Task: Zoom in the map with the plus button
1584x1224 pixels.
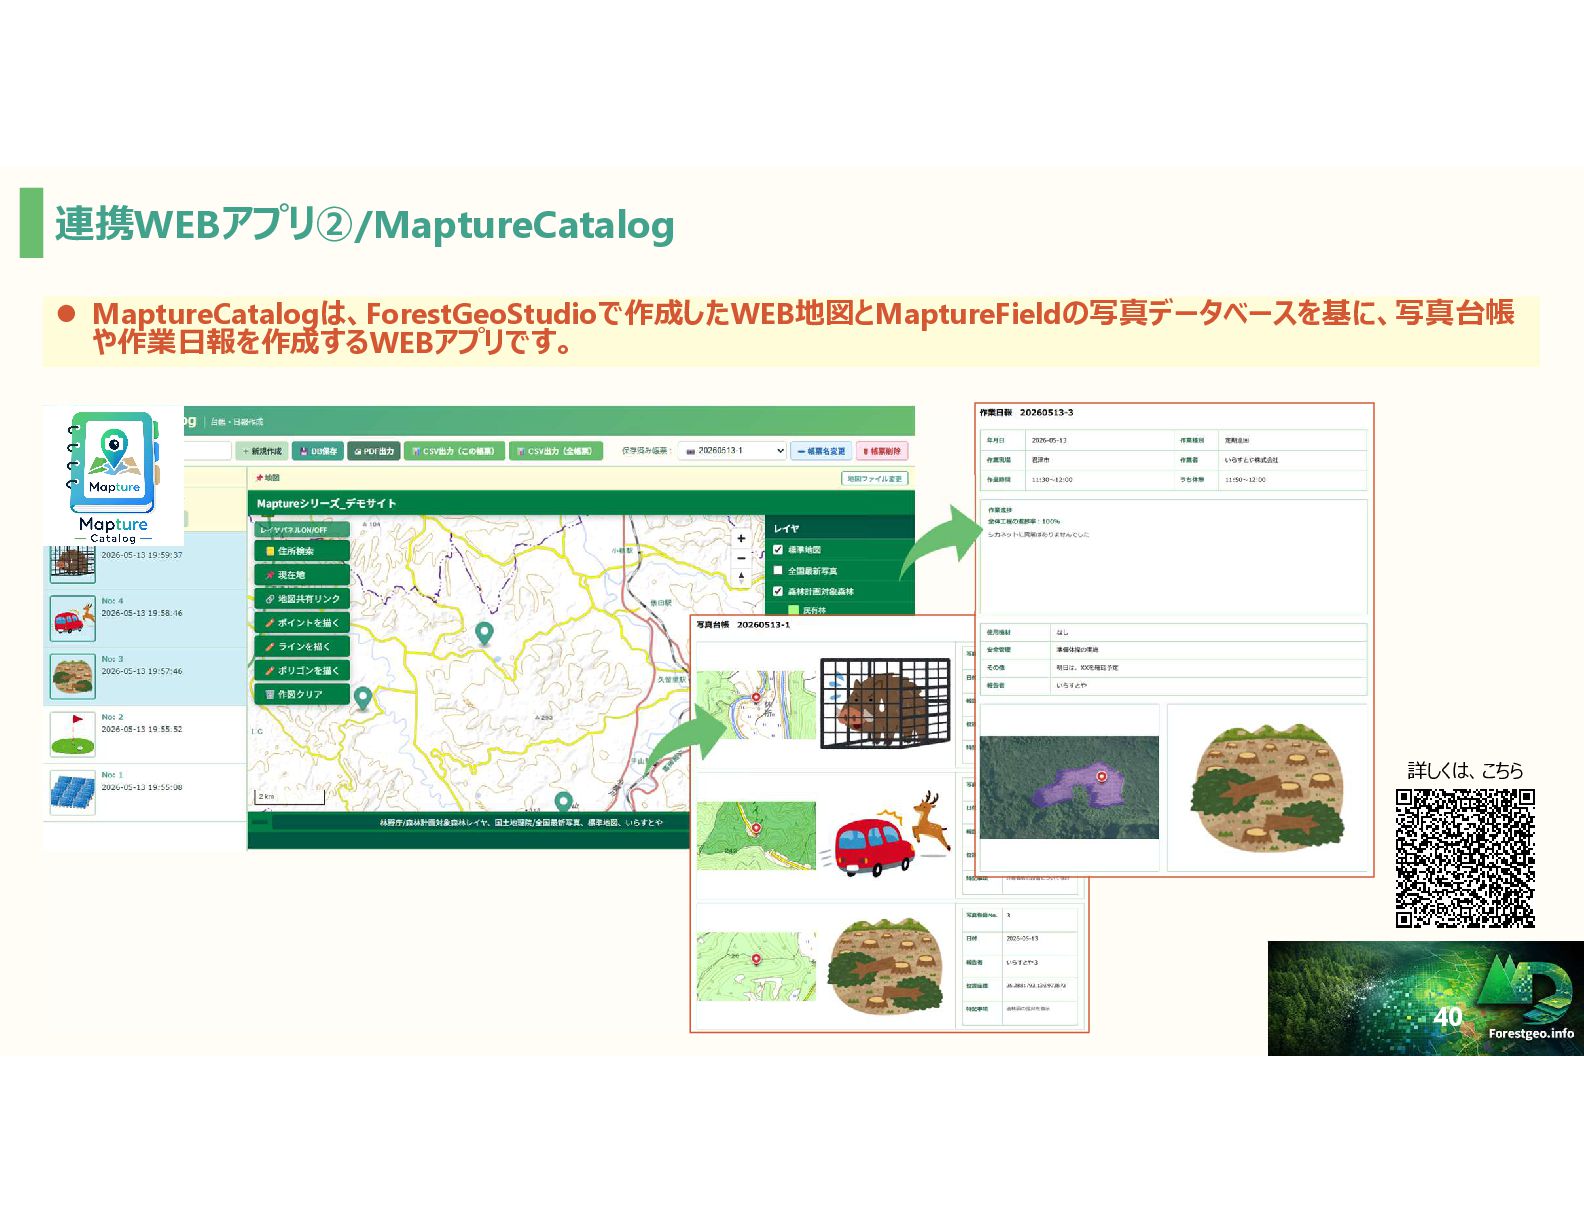Action: pyautogui.click(x=741, y=539)
